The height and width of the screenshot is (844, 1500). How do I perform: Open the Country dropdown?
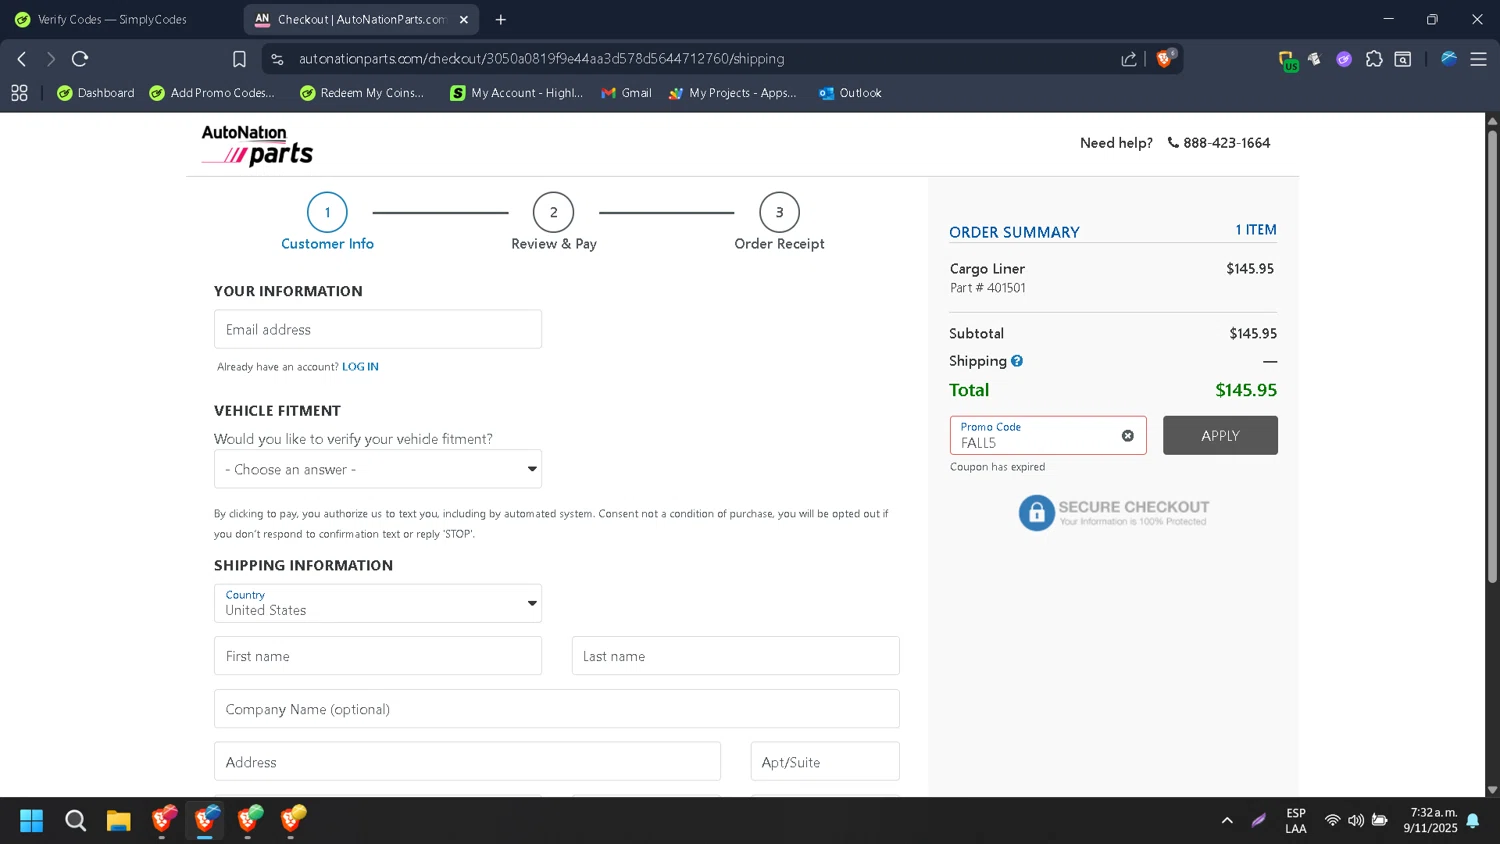click(x=378, y=603)
